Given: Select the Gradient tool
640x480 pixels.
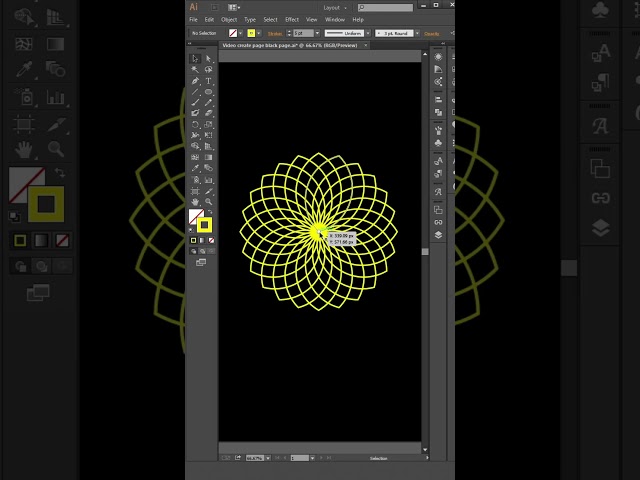Looking at the screenshot, I should 209,157.
